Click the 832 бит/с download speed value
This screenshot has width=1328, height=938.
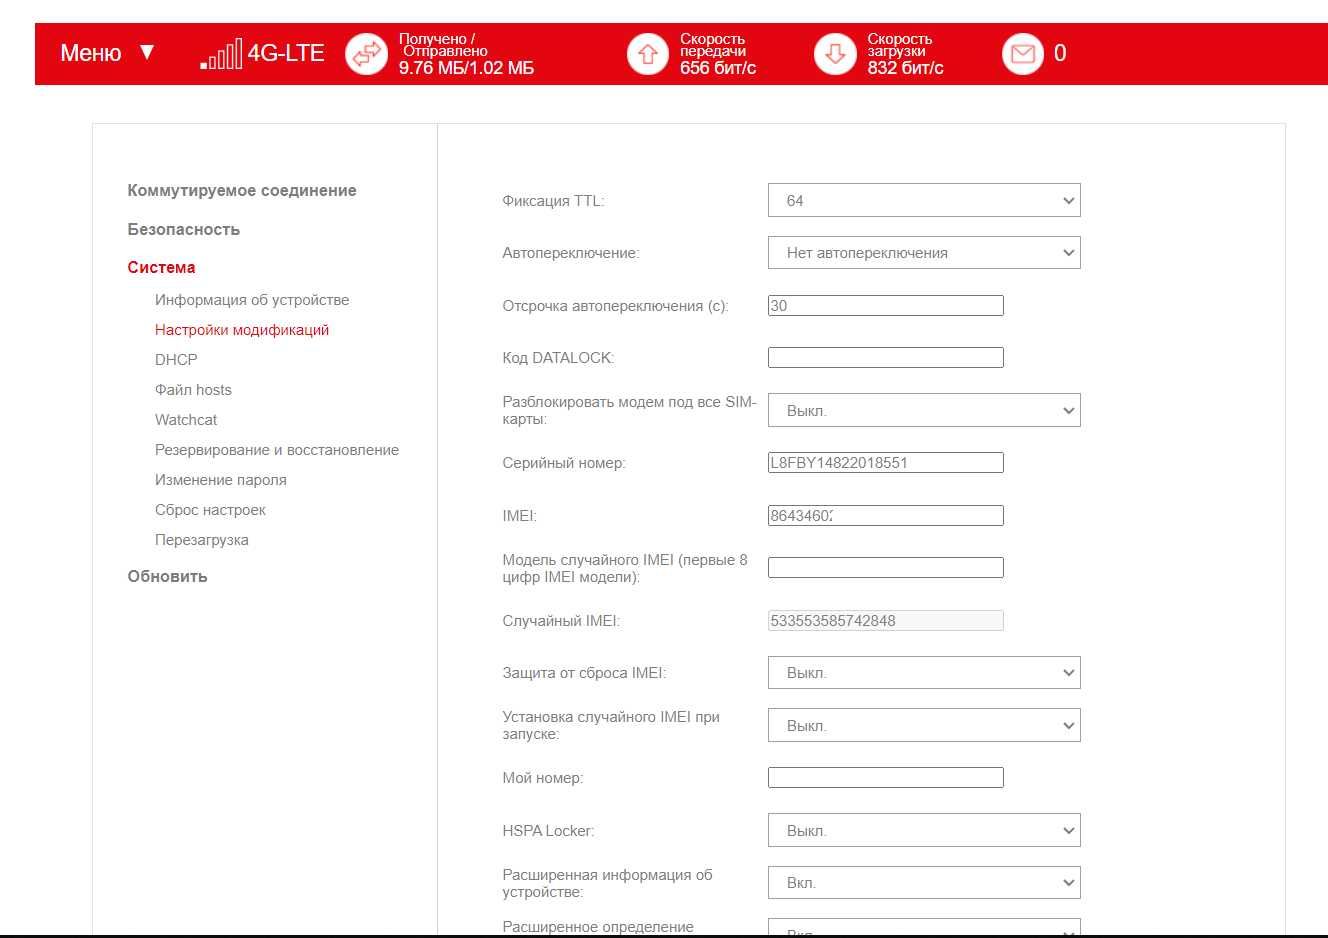click(905, 68)
